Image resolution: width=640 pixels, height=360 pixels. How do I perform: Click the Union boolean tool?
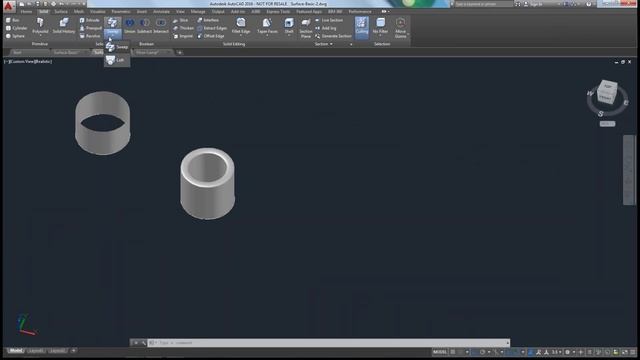click(x=129, y=25)
